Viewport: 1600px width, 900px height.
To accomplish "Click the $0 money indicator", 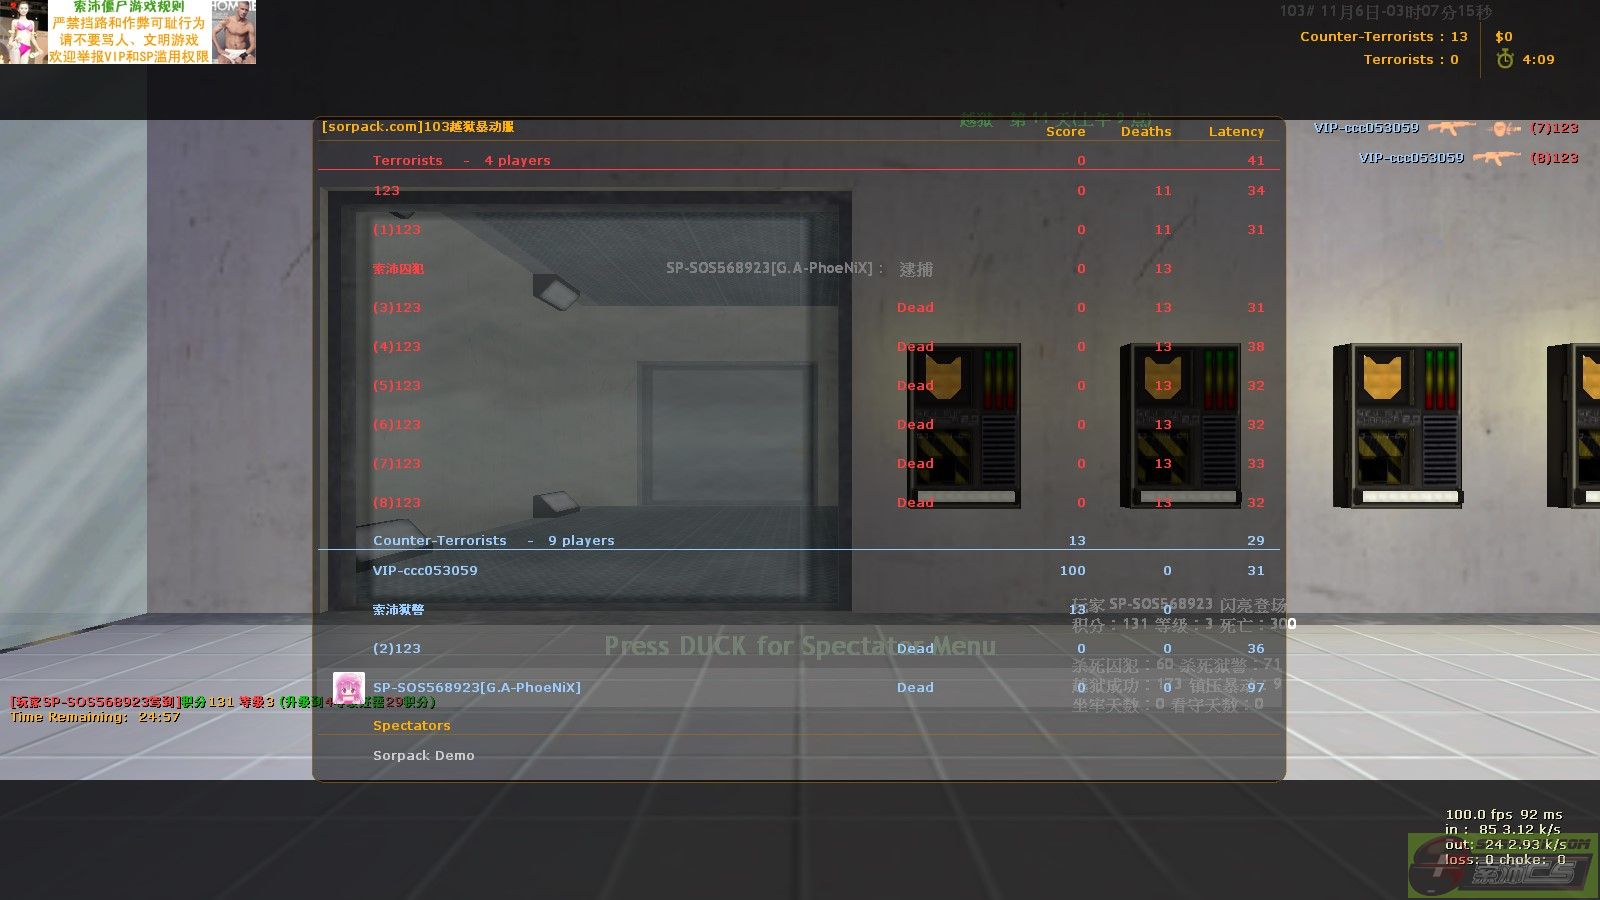I will (x=1503, y=37).
